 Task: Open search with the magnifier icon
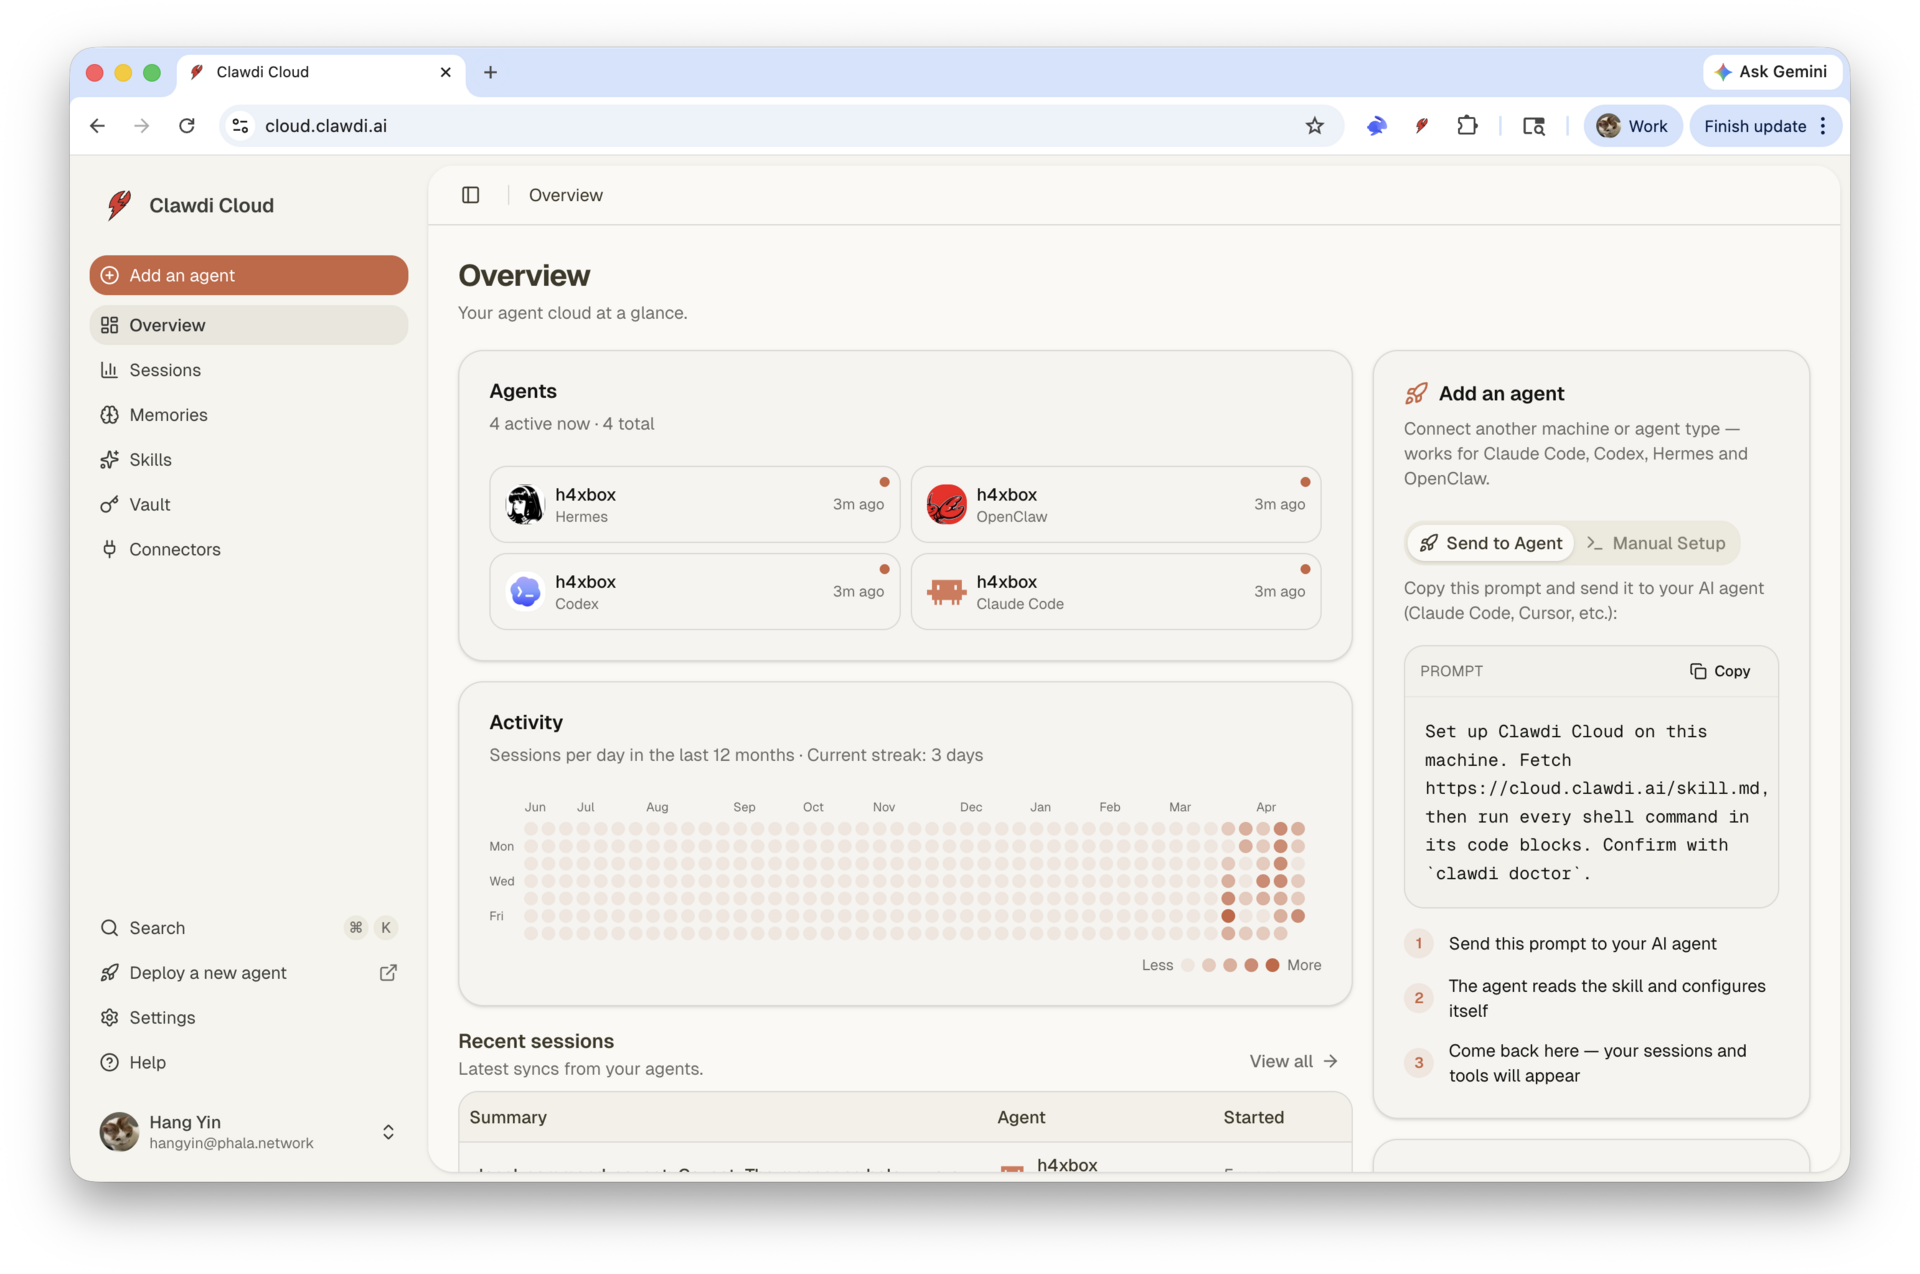click(x=110, y=928)
